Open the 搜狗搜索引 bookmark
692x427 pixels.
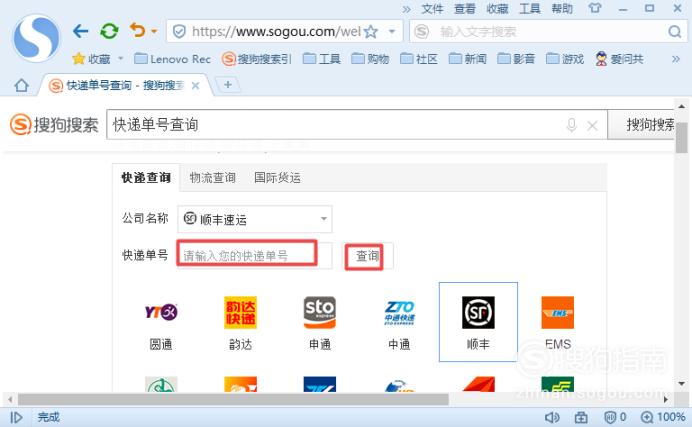click(x=256, y=59)
